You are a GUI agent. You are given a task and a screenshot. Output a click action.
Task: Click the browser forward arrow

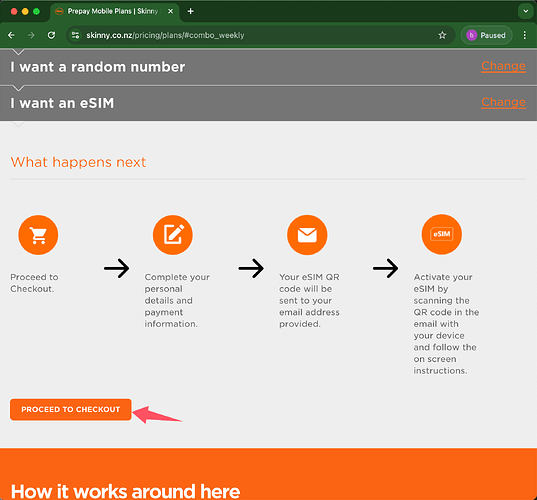coord(31,35)
